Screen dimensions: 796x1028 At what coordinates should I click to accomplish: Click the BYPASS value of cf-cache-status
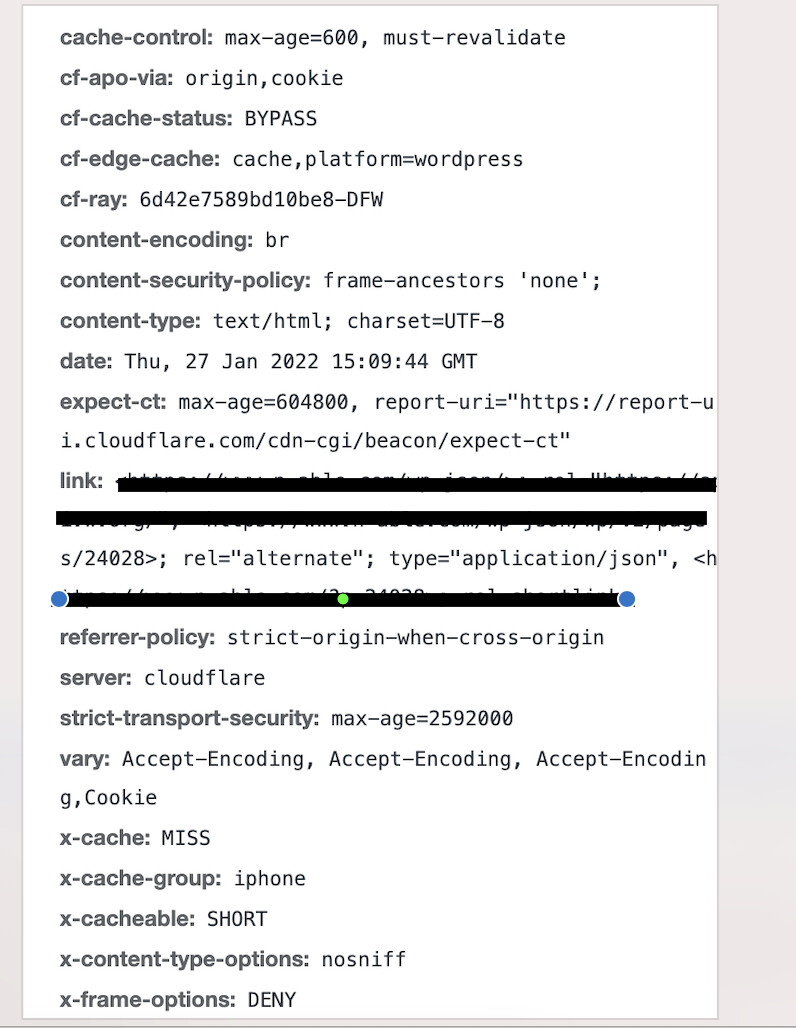click(x=281, y=118)
